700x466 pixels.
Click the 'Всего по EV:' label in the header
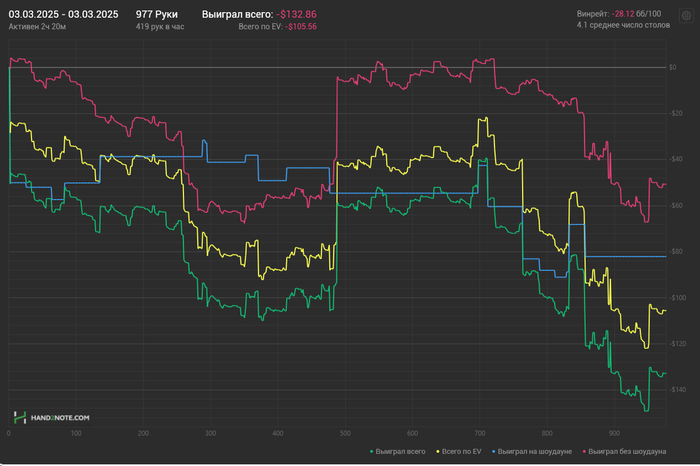coord(260,26)
